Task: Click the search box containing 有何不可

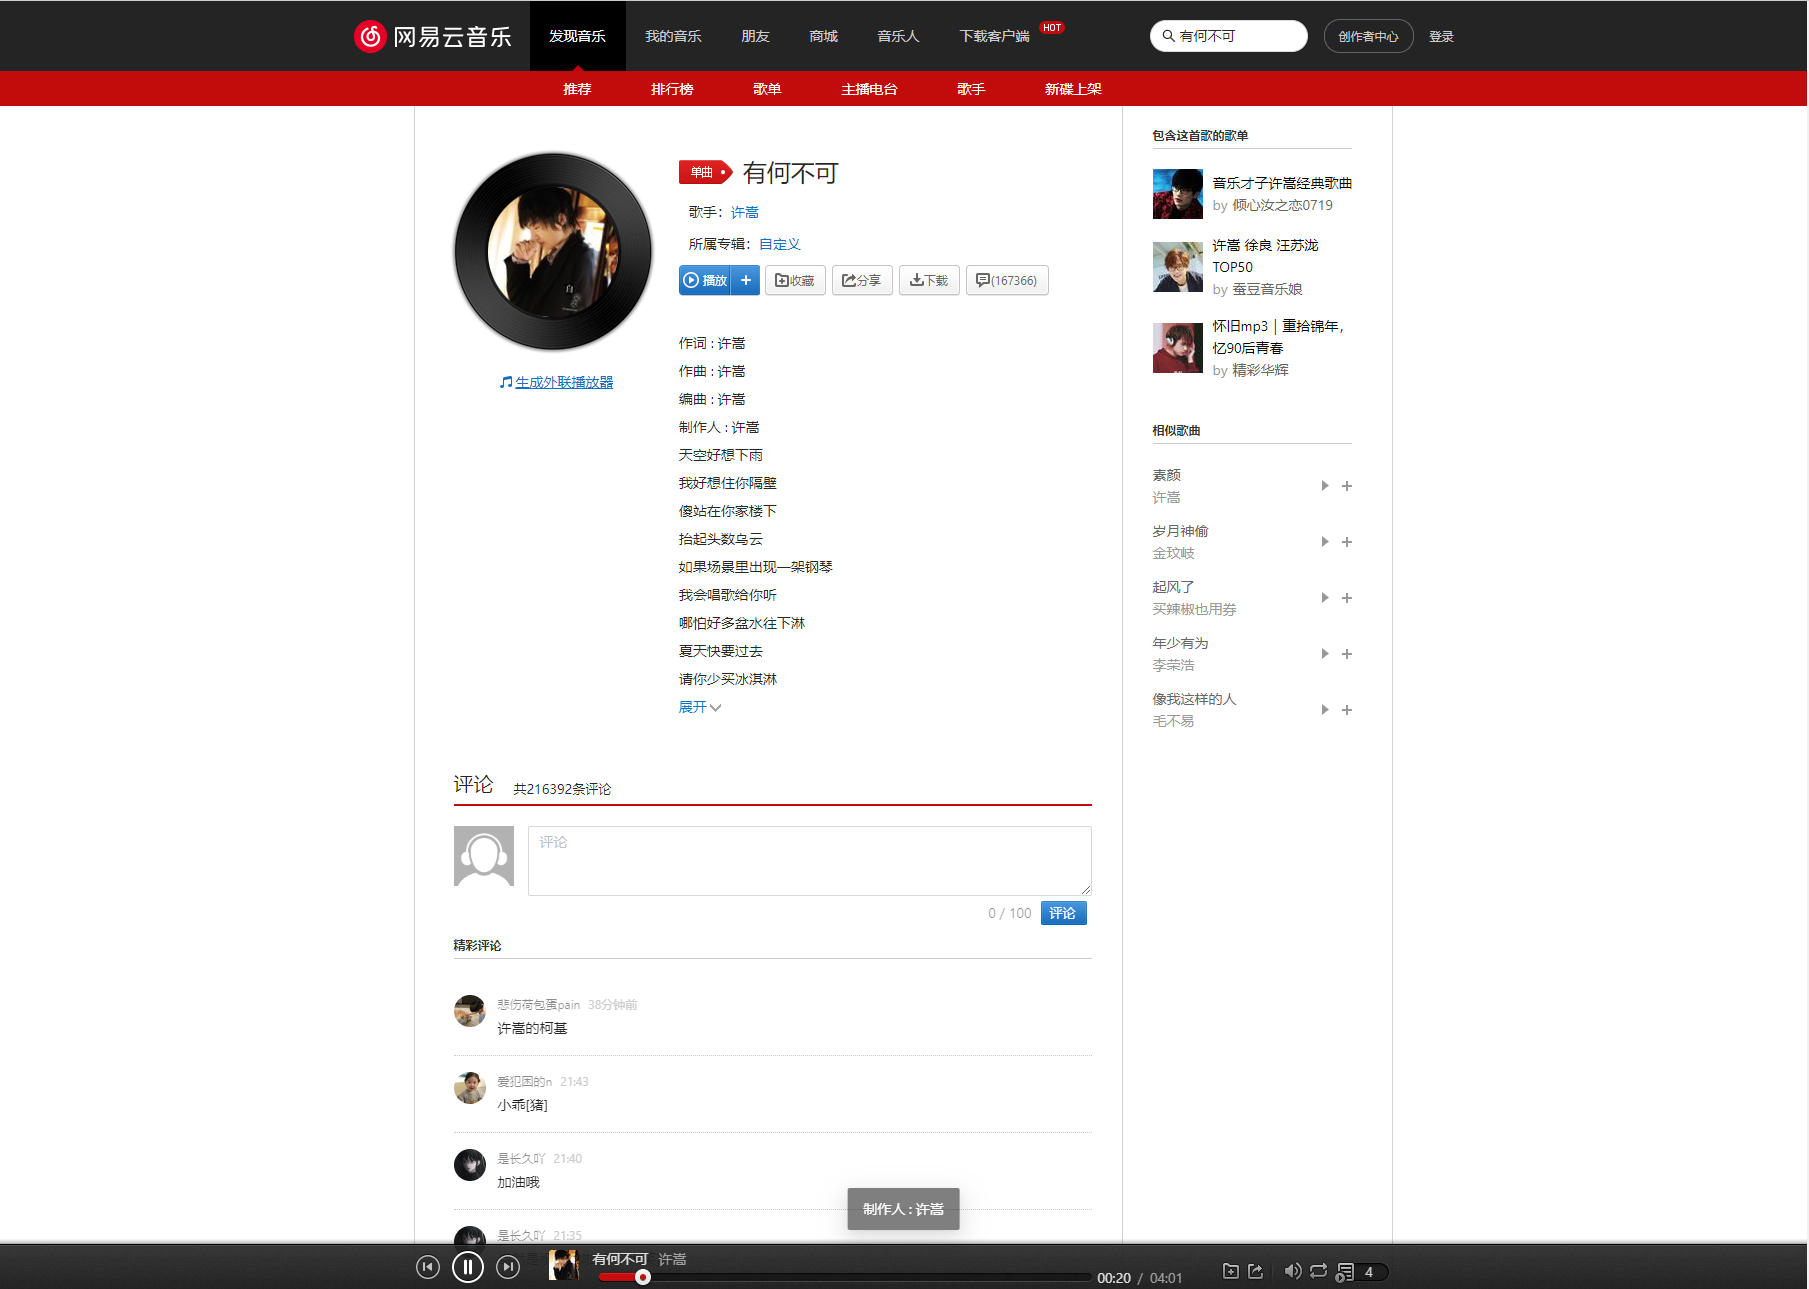Action: [1229, 36]
